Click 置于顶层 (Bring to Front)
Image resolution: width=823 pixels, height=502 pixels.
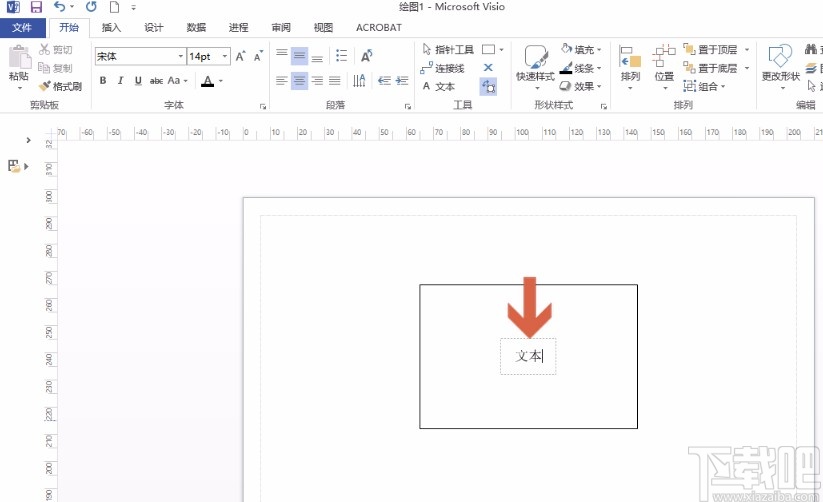click(x=711, y=49)
